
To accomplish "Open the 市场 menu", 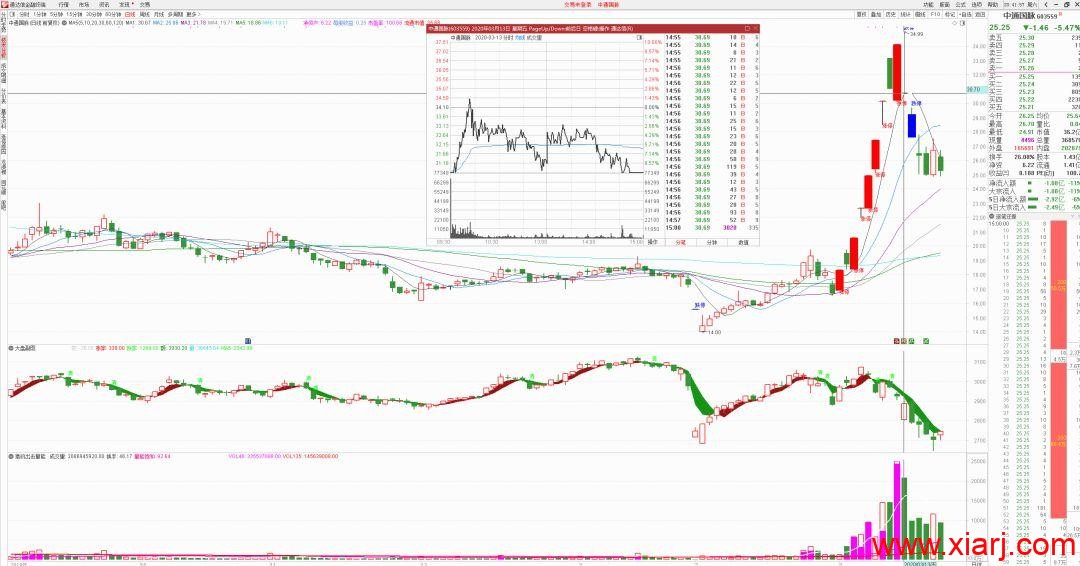I will (83, 4).
